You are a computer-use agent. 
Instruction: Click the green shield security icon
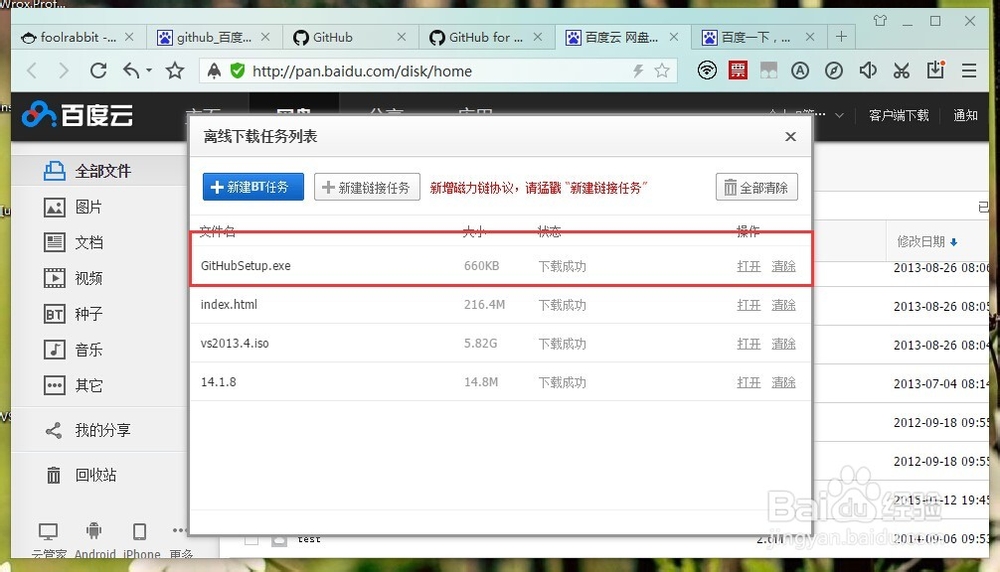238,71
